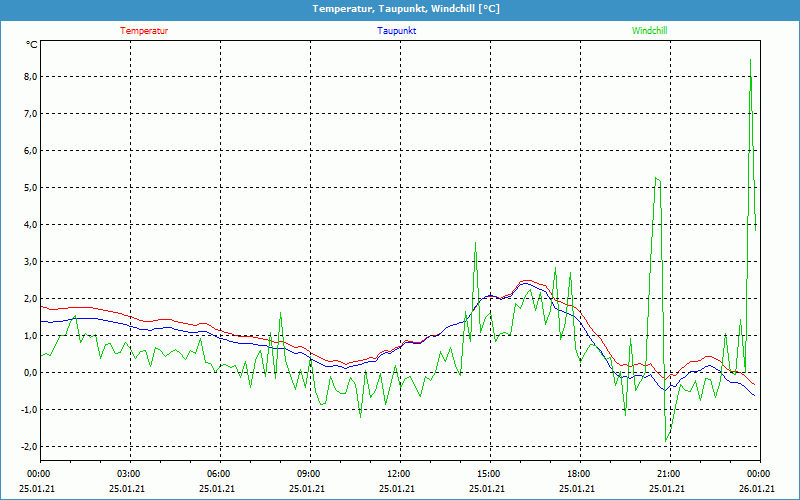Click the -2,0 y-axis value label

pyautogui.click(x=28, y=447)
